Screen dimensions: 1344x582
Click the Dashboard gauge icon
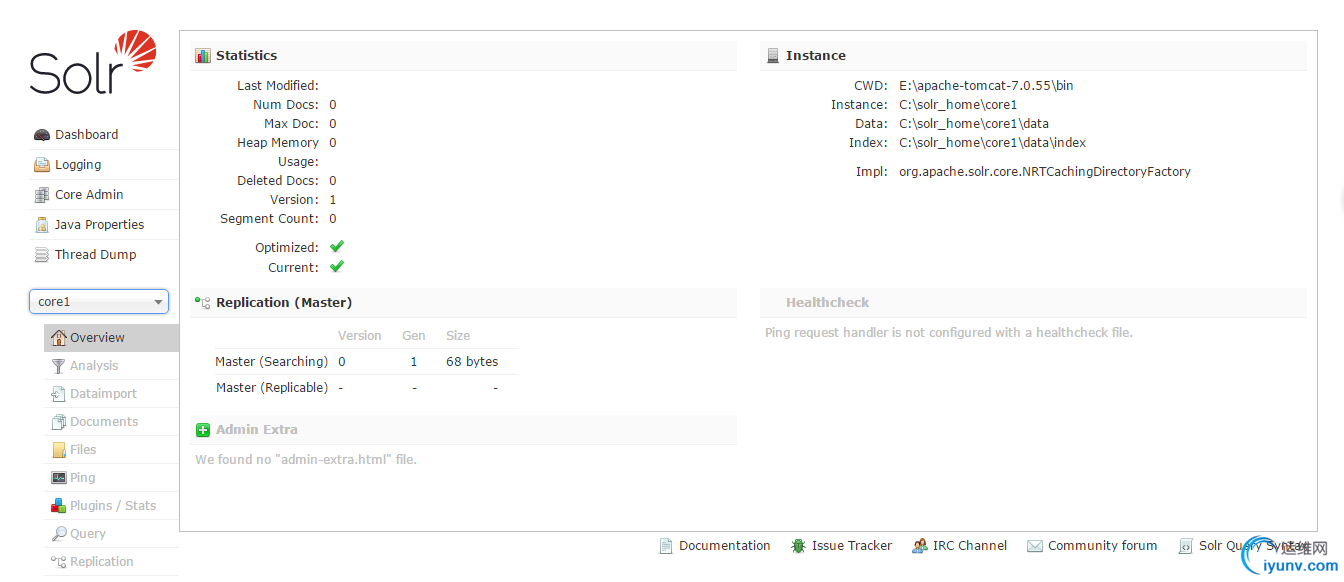(x=42, y=135)
